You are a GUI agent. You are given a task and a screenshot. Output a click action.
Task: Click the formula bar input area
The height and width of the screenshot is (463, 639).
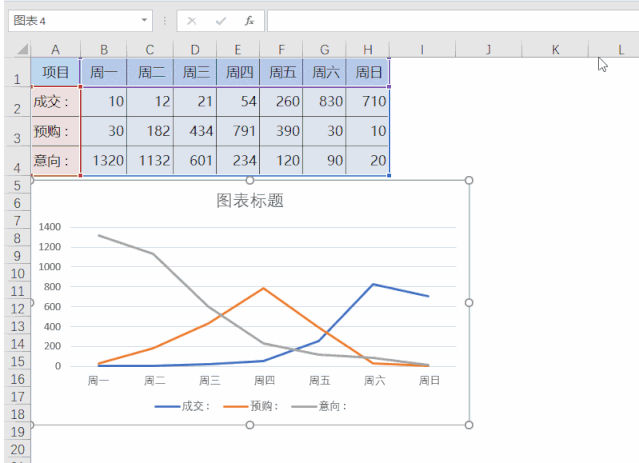(453, 21)
